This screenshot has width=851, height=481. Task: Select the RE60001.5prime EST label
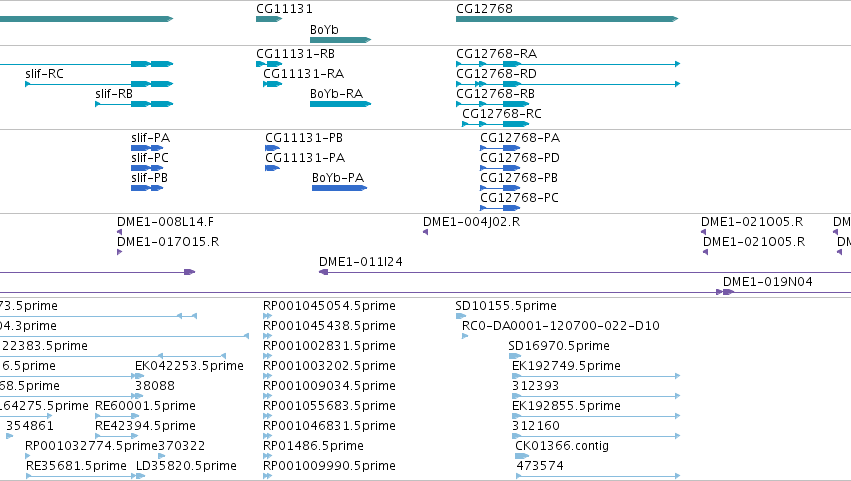point(145,407)
